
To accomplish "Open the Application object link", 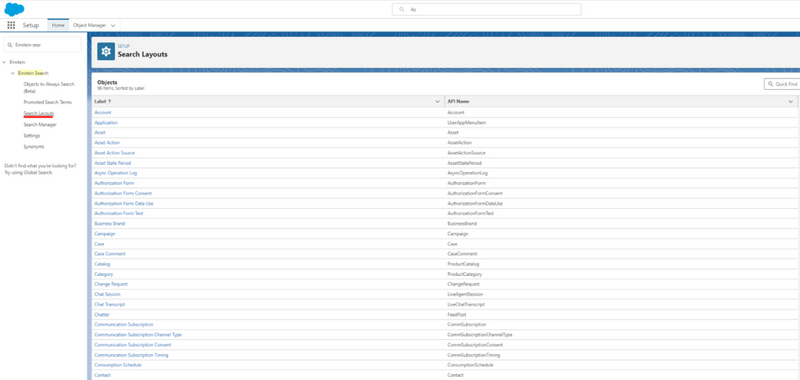I will tap(106, 122).
